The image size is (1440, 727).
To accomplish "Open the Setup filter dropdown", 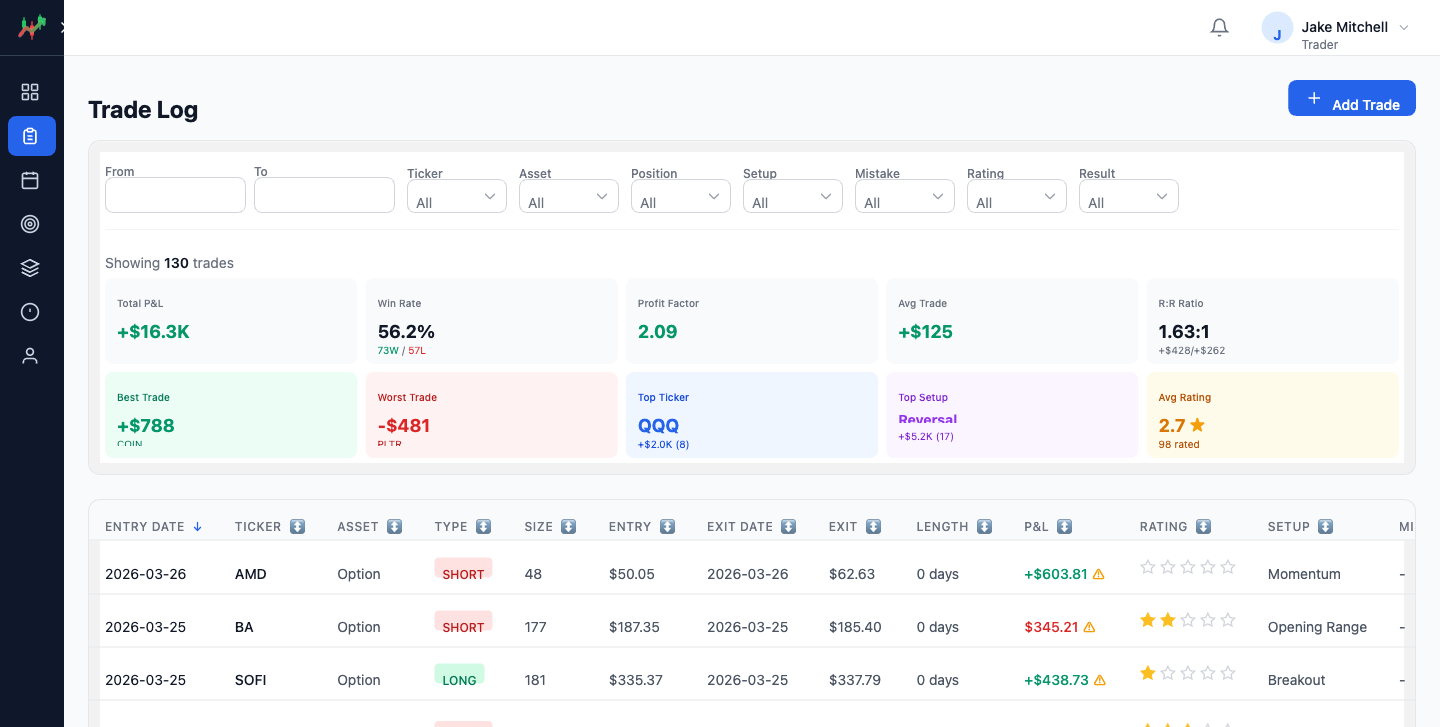I will pyautogui.click(x=792, y=197).
